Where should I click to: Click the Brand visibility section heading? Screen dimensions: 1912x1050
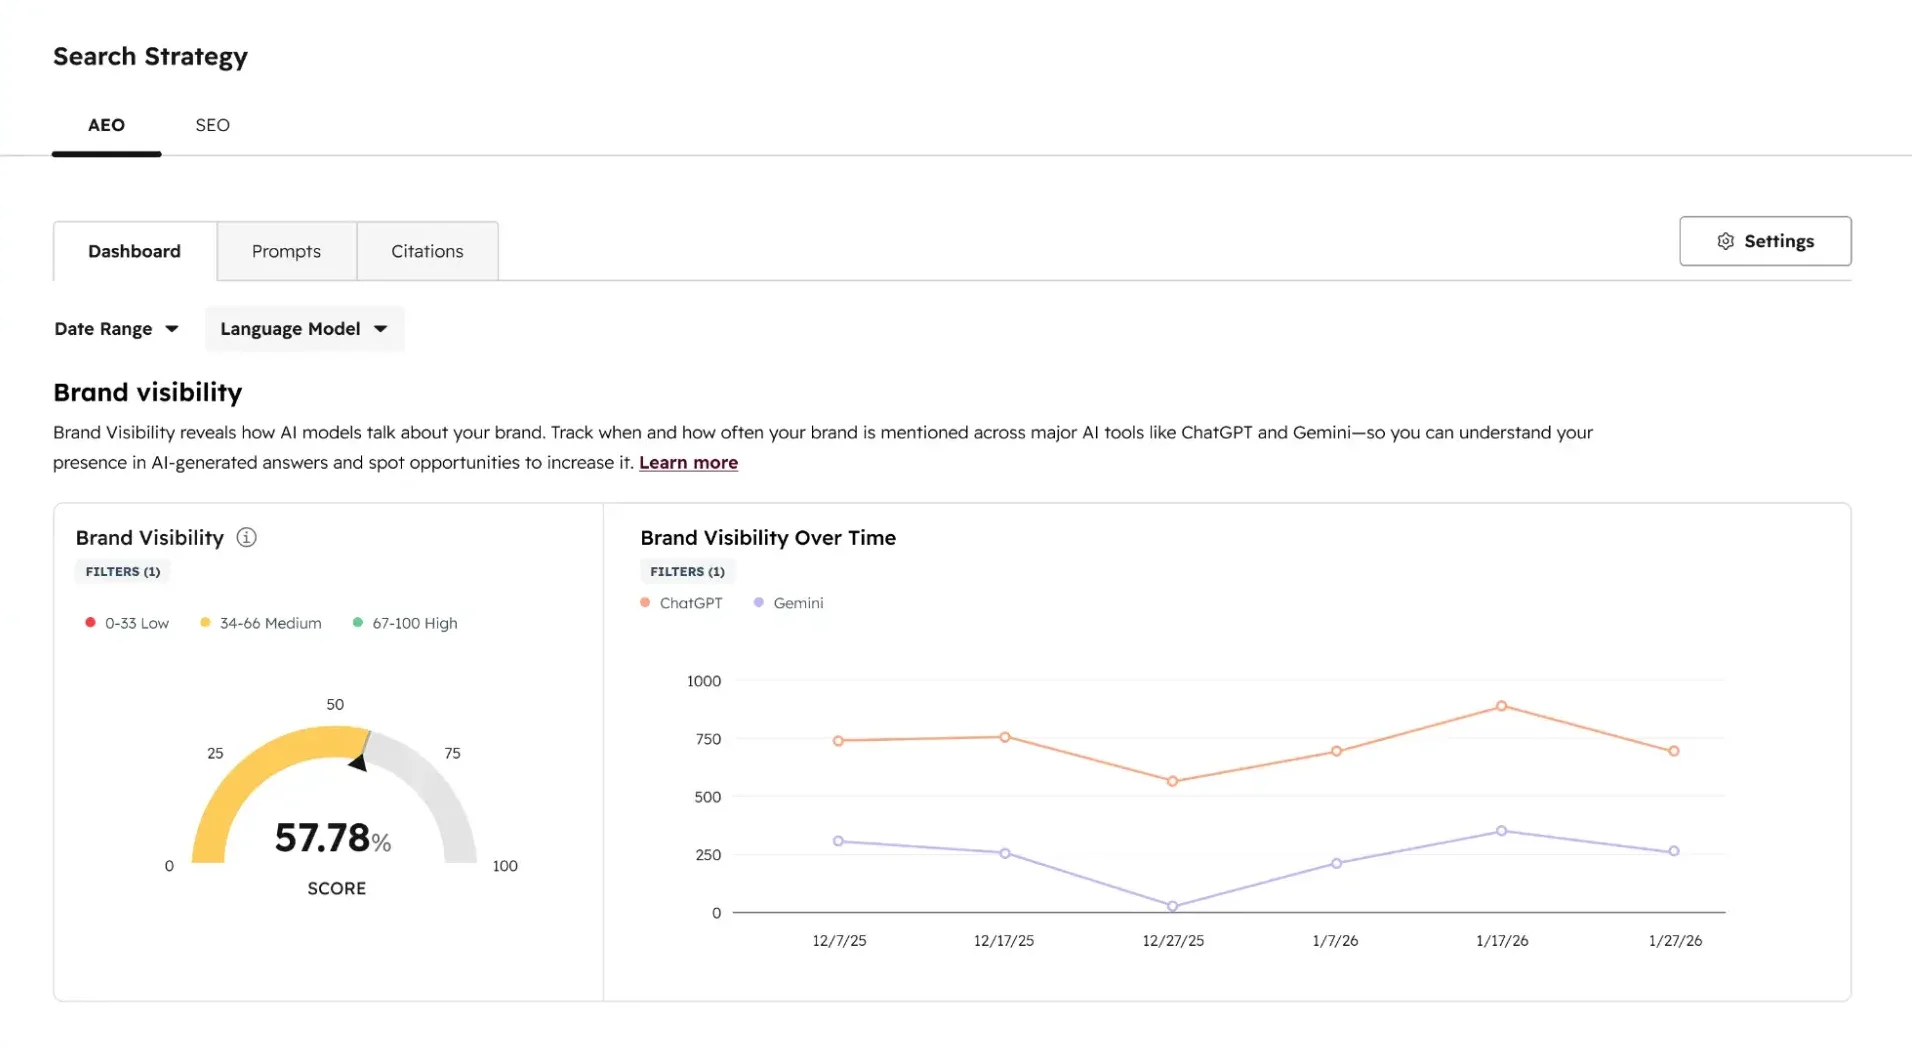pos(148,392)
